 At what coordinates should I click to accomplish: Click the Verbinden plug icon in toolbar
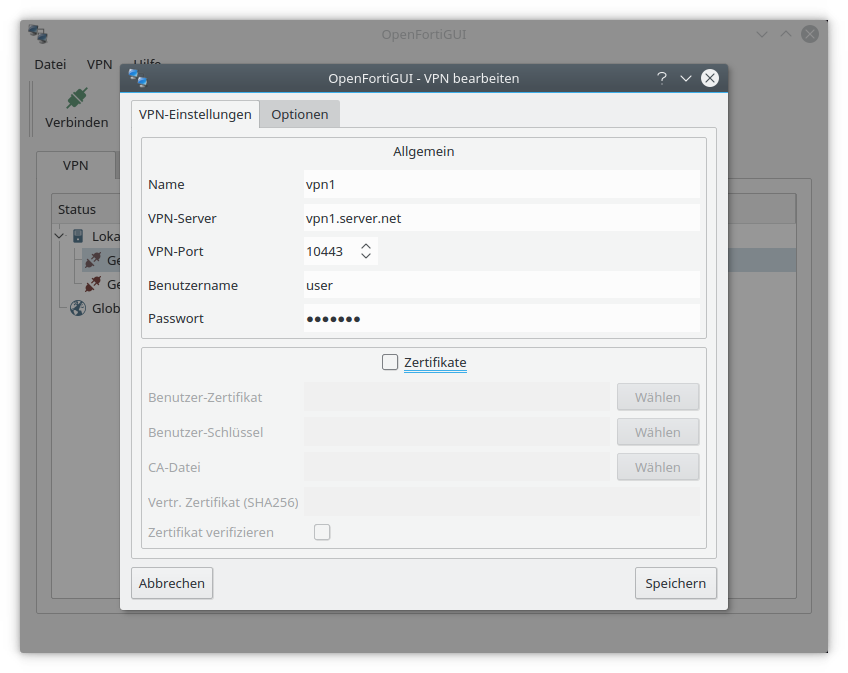(x=76, y=98)
